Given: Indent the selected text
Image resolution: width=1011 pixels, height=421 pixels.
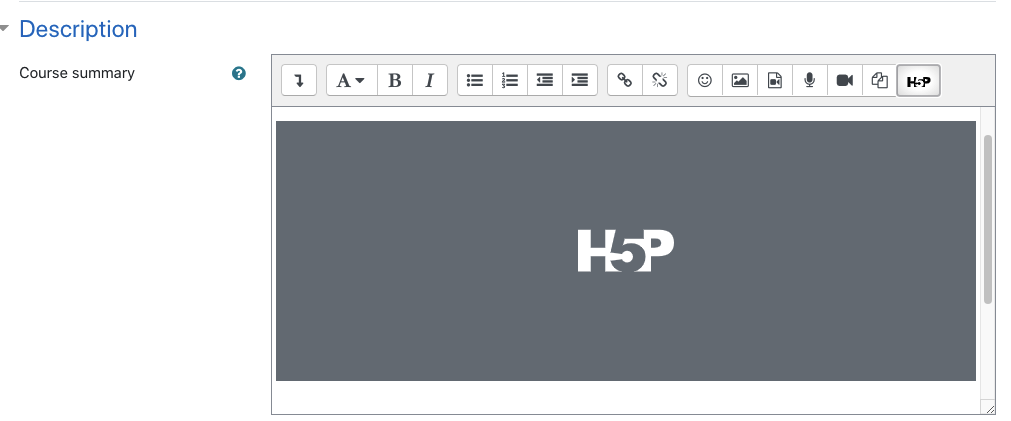Looking at the screenshot, I should pos(580,81).
